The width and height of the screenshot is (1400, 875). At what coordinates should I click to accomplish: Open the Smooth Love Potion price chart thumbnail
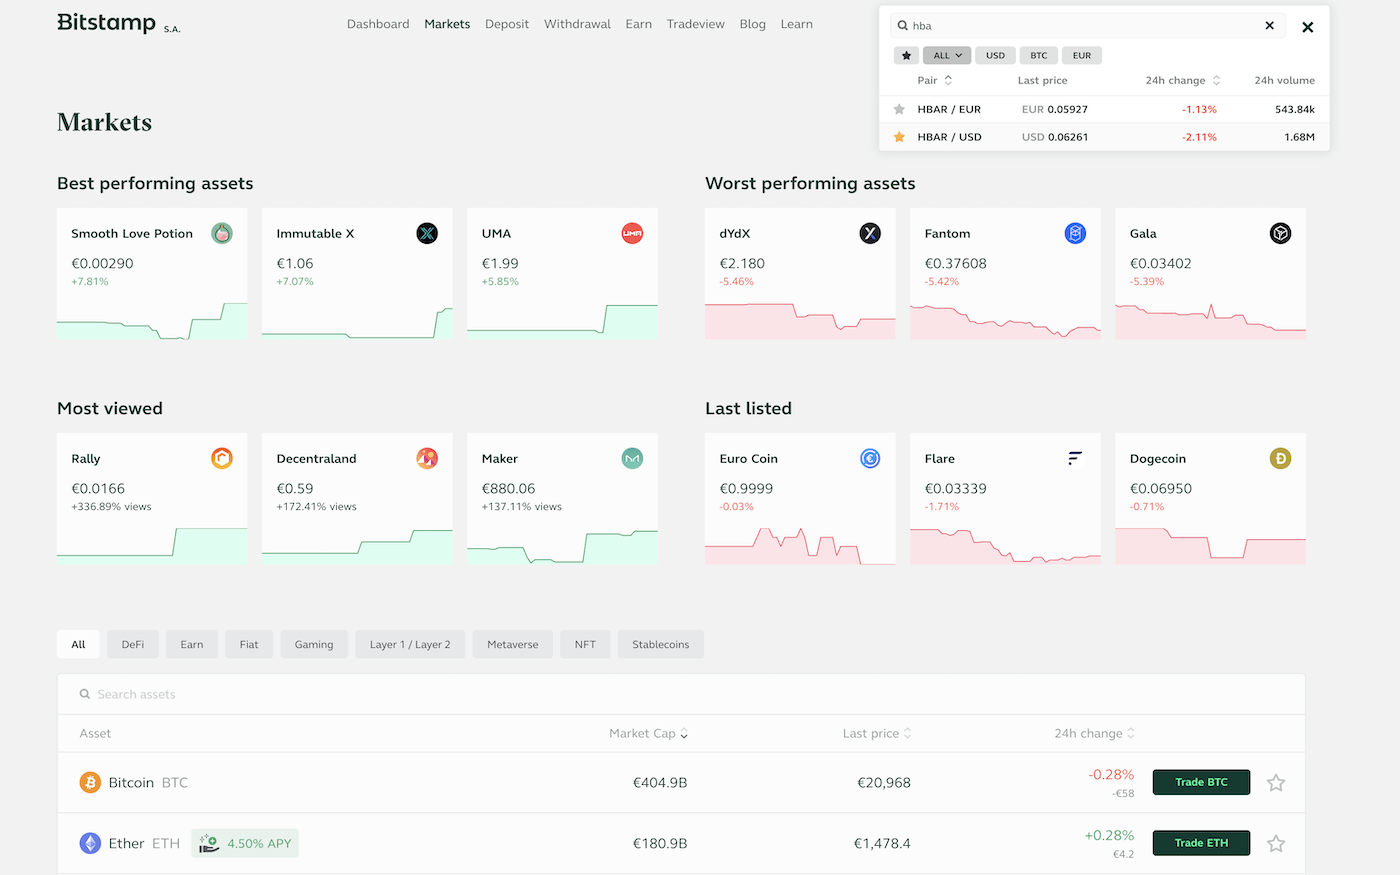point(152,320)
